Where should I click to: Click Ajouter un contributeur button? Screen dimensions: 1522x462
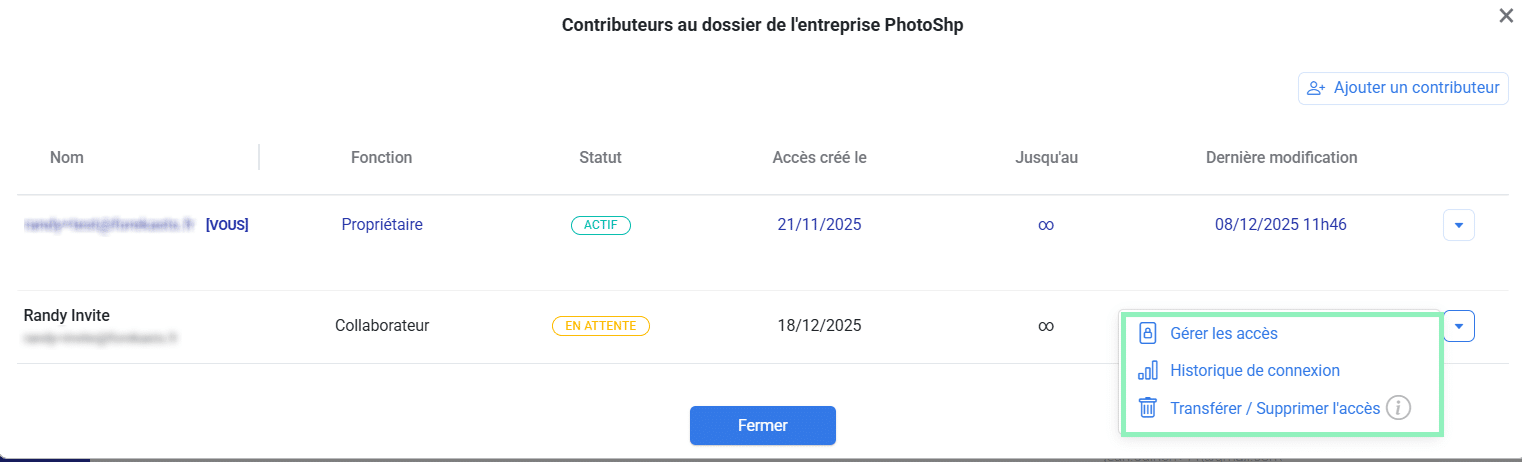(x=1403, y=88)
